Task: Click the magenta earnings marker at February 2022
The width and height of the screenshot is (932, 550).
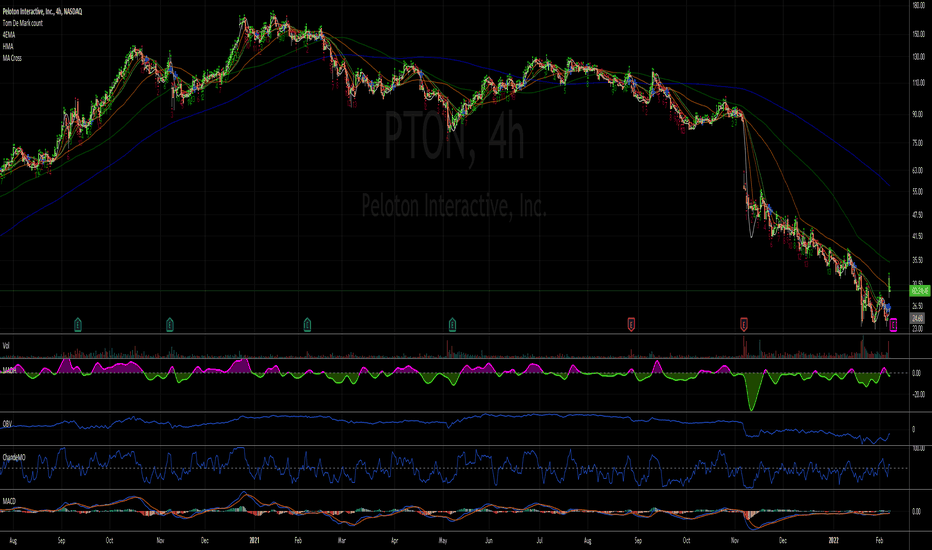Action: click(x=893, y=325)
